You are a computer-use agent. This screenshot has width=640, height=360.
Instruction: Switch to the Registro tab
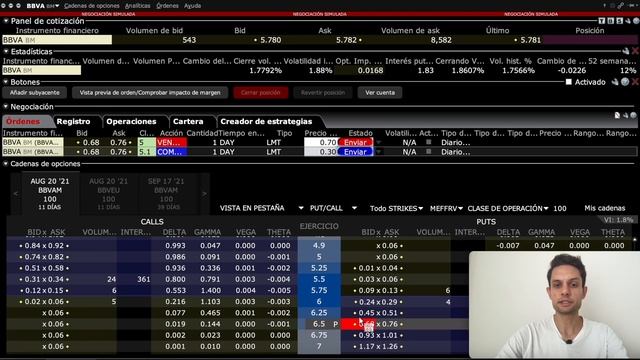73,121
